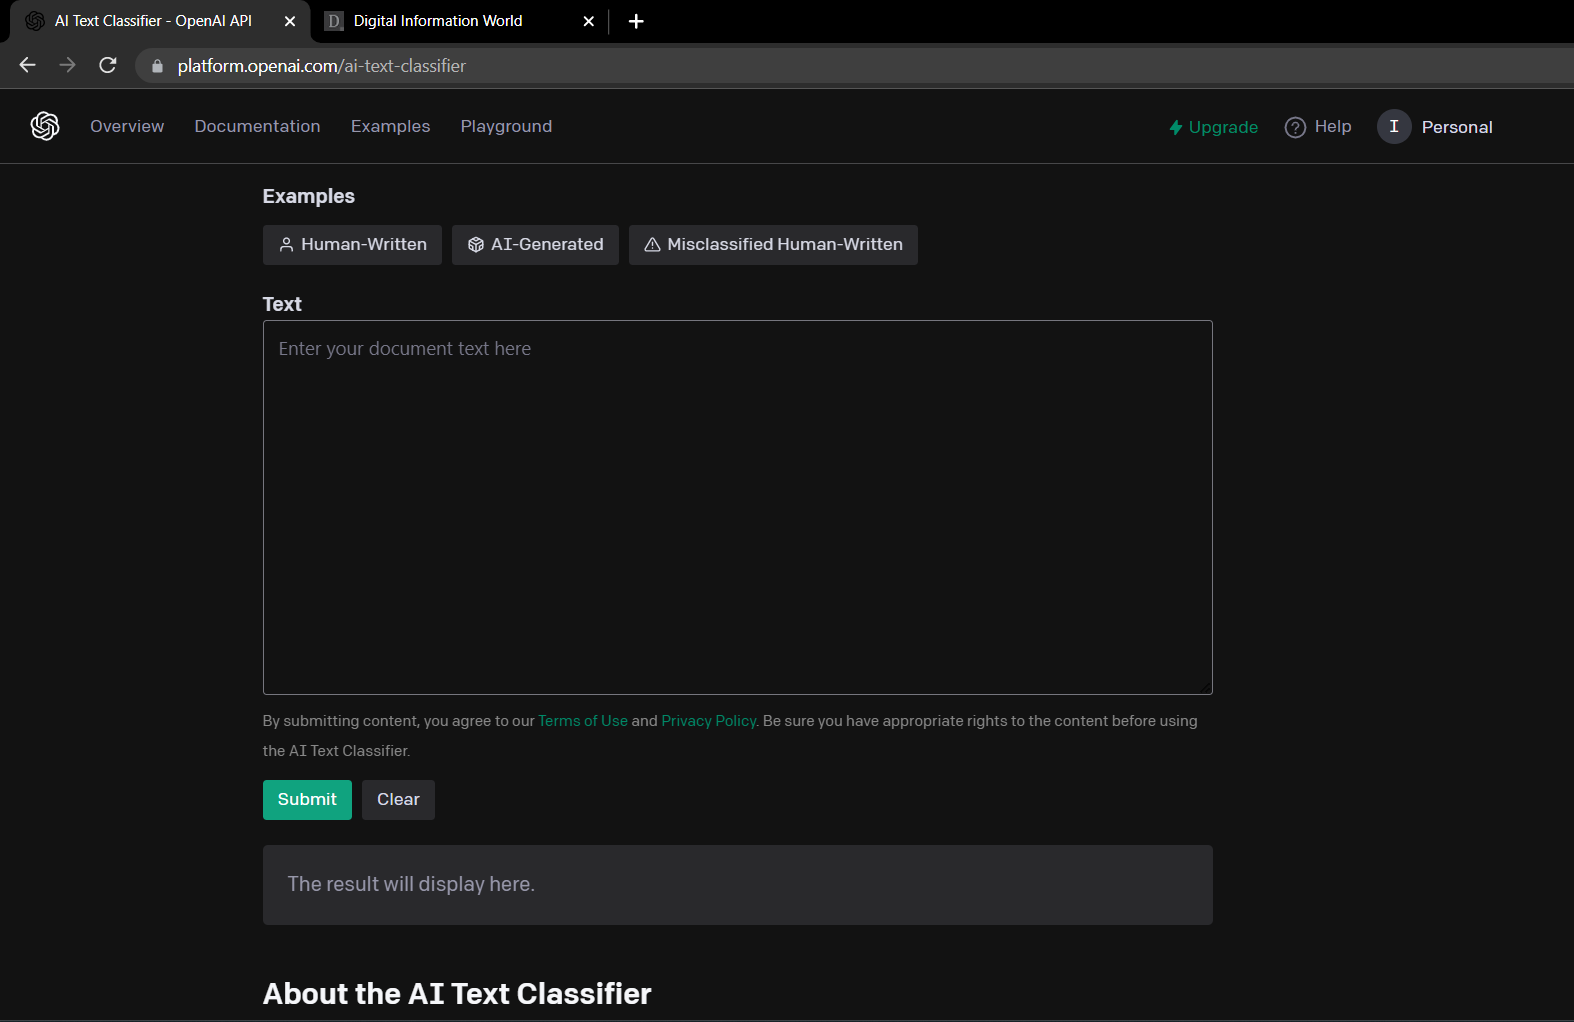This screenshot has width=1574, height=1022.
Task: Open the Help menu
Action: [1318, 127]
